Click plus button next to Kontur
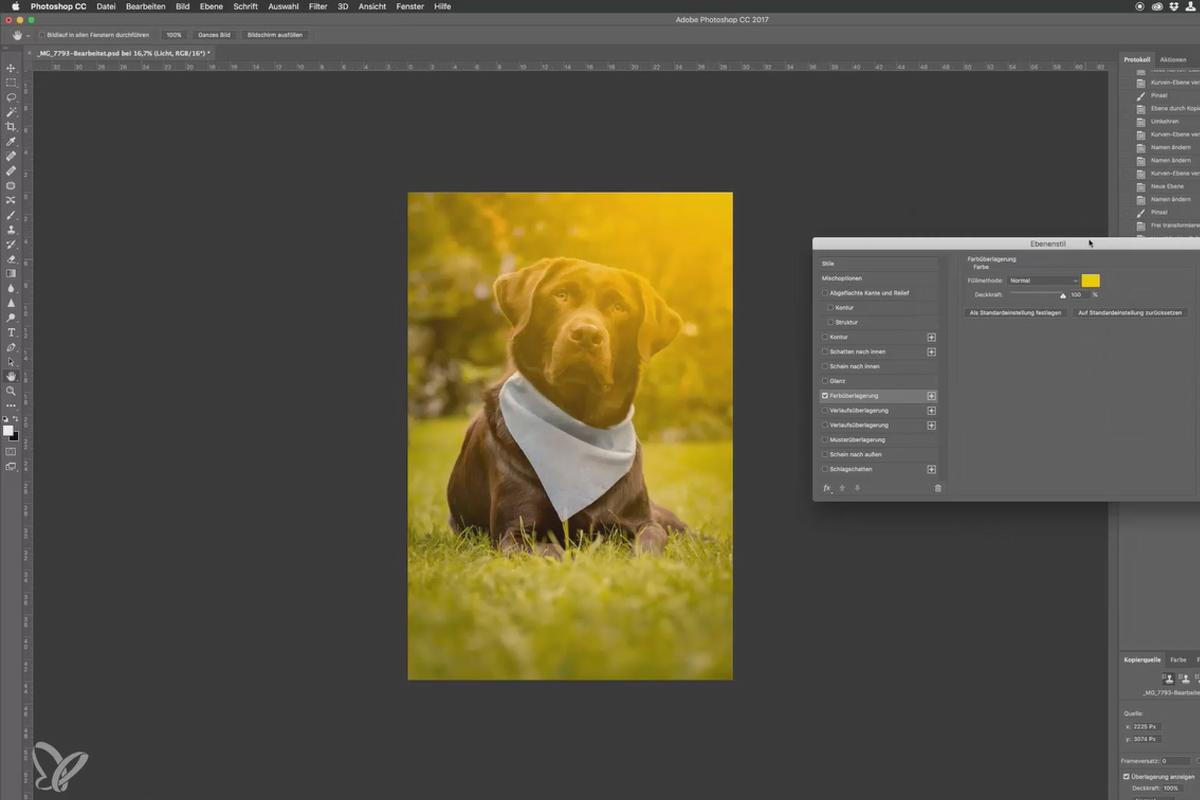 tap(931, 337)
